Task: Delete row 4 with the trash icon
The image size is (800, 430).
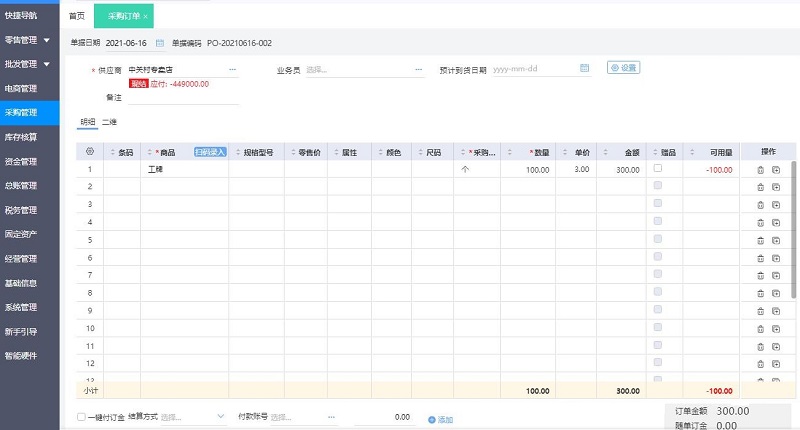Action: pyautogui.click(x=760, y=223)
